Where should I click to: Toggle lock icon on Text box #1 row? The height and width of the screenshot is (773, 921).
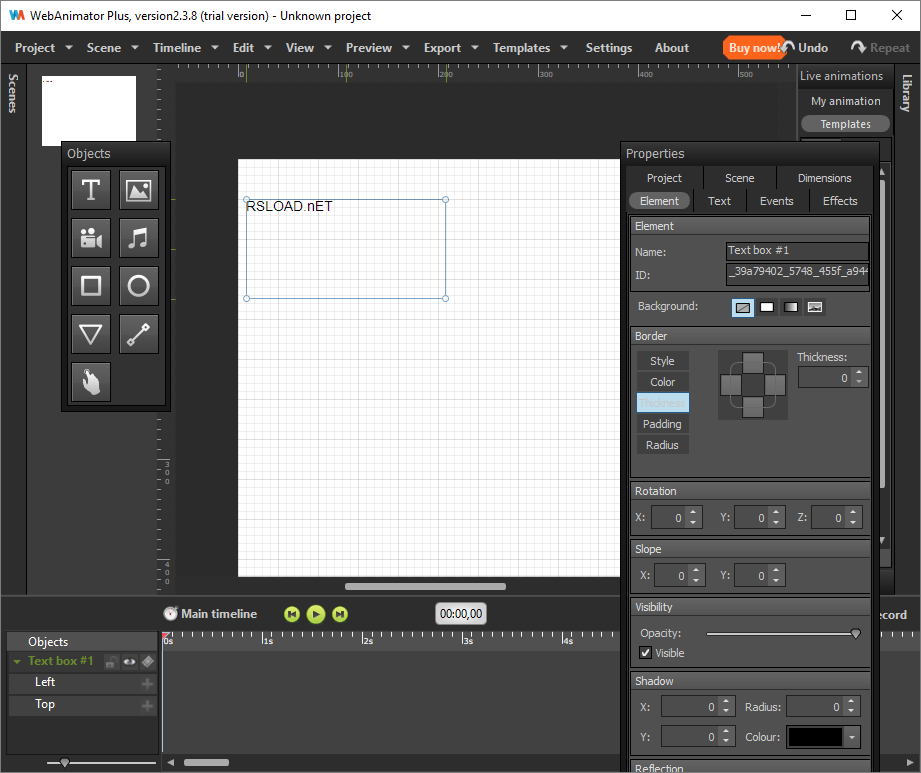click(111, 661)
